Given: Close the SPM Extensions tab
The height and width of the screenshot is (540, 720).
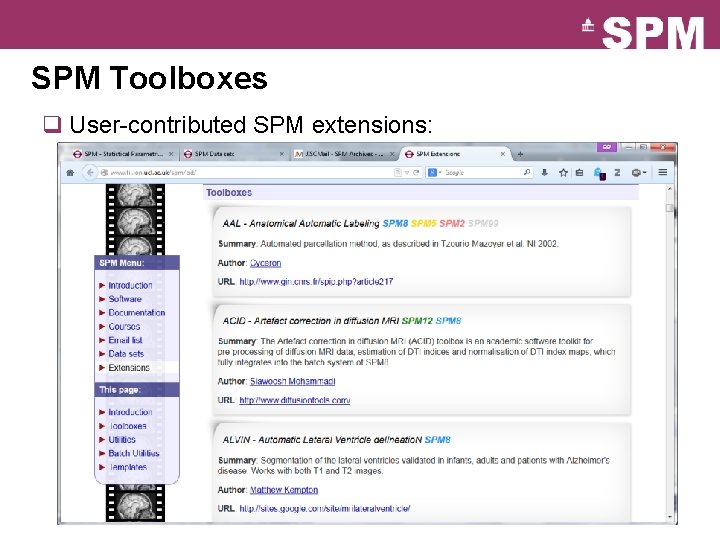Looking at the screenshot, I should [x=503, y=154].
